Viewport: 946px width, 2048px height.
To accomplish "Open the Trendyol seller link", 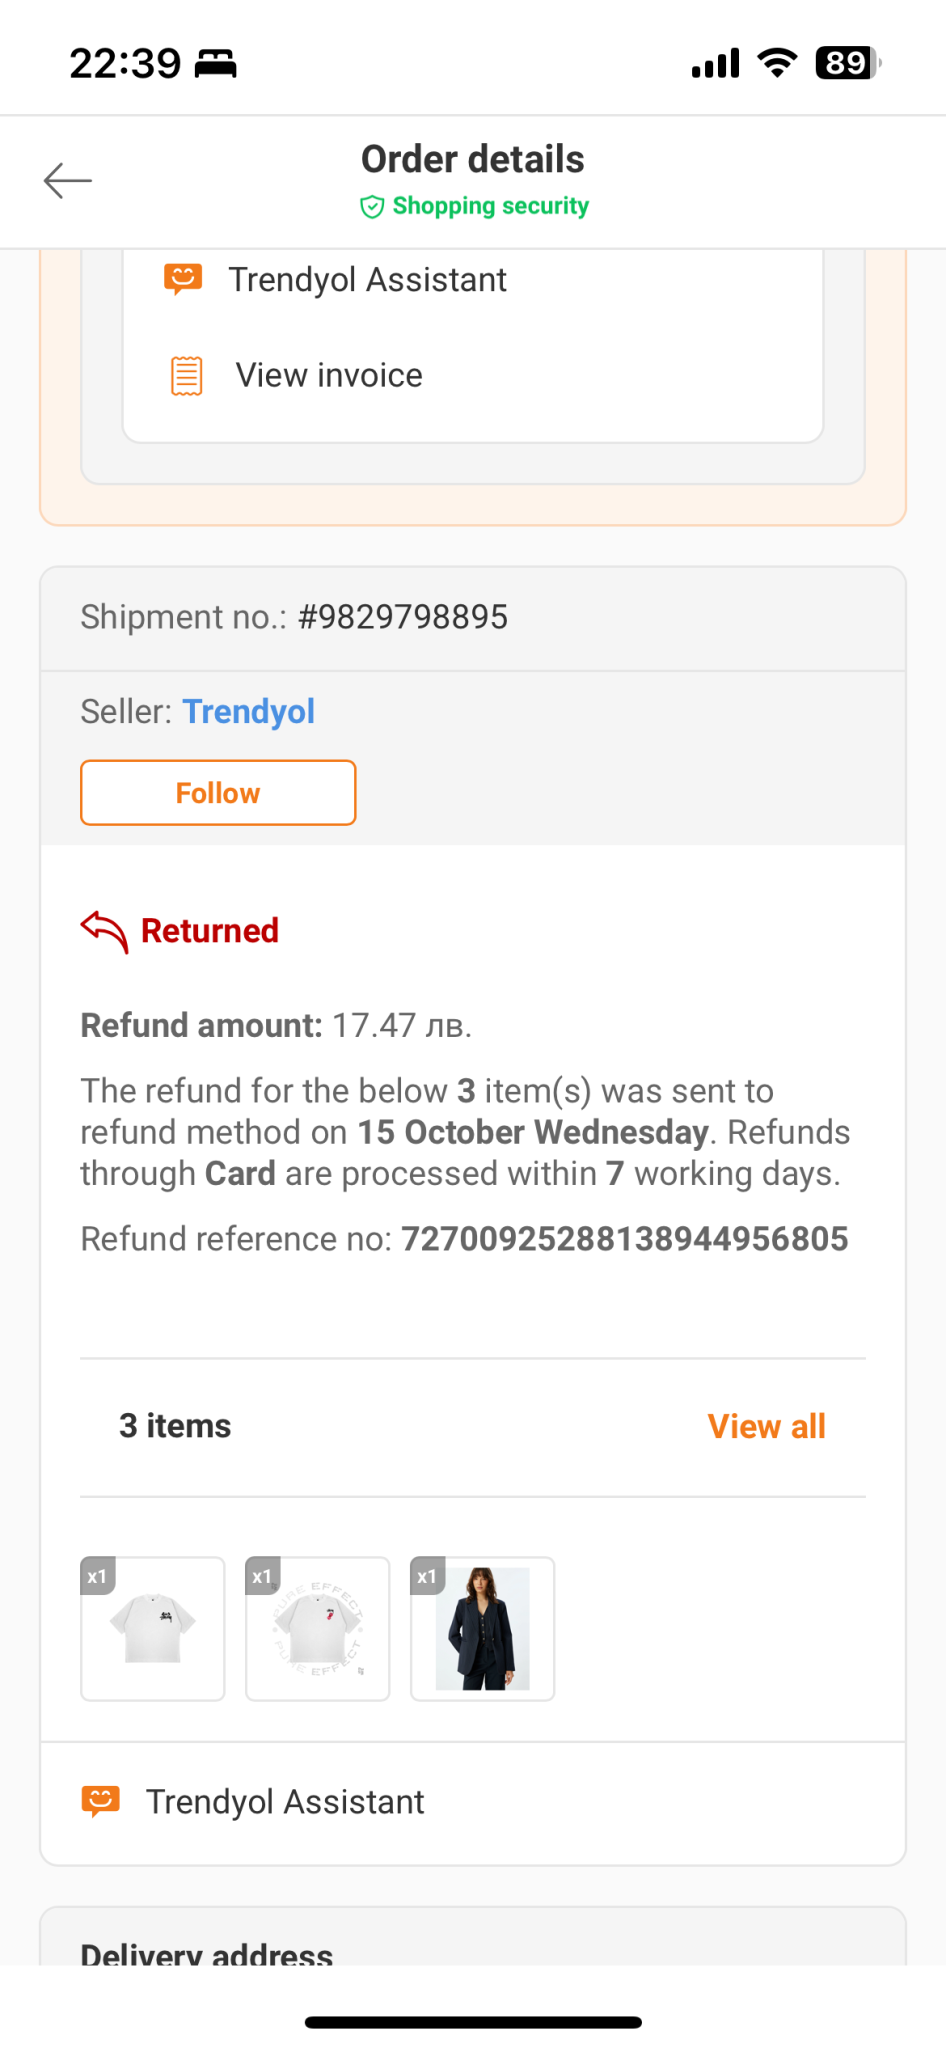I will pos(248,712).
